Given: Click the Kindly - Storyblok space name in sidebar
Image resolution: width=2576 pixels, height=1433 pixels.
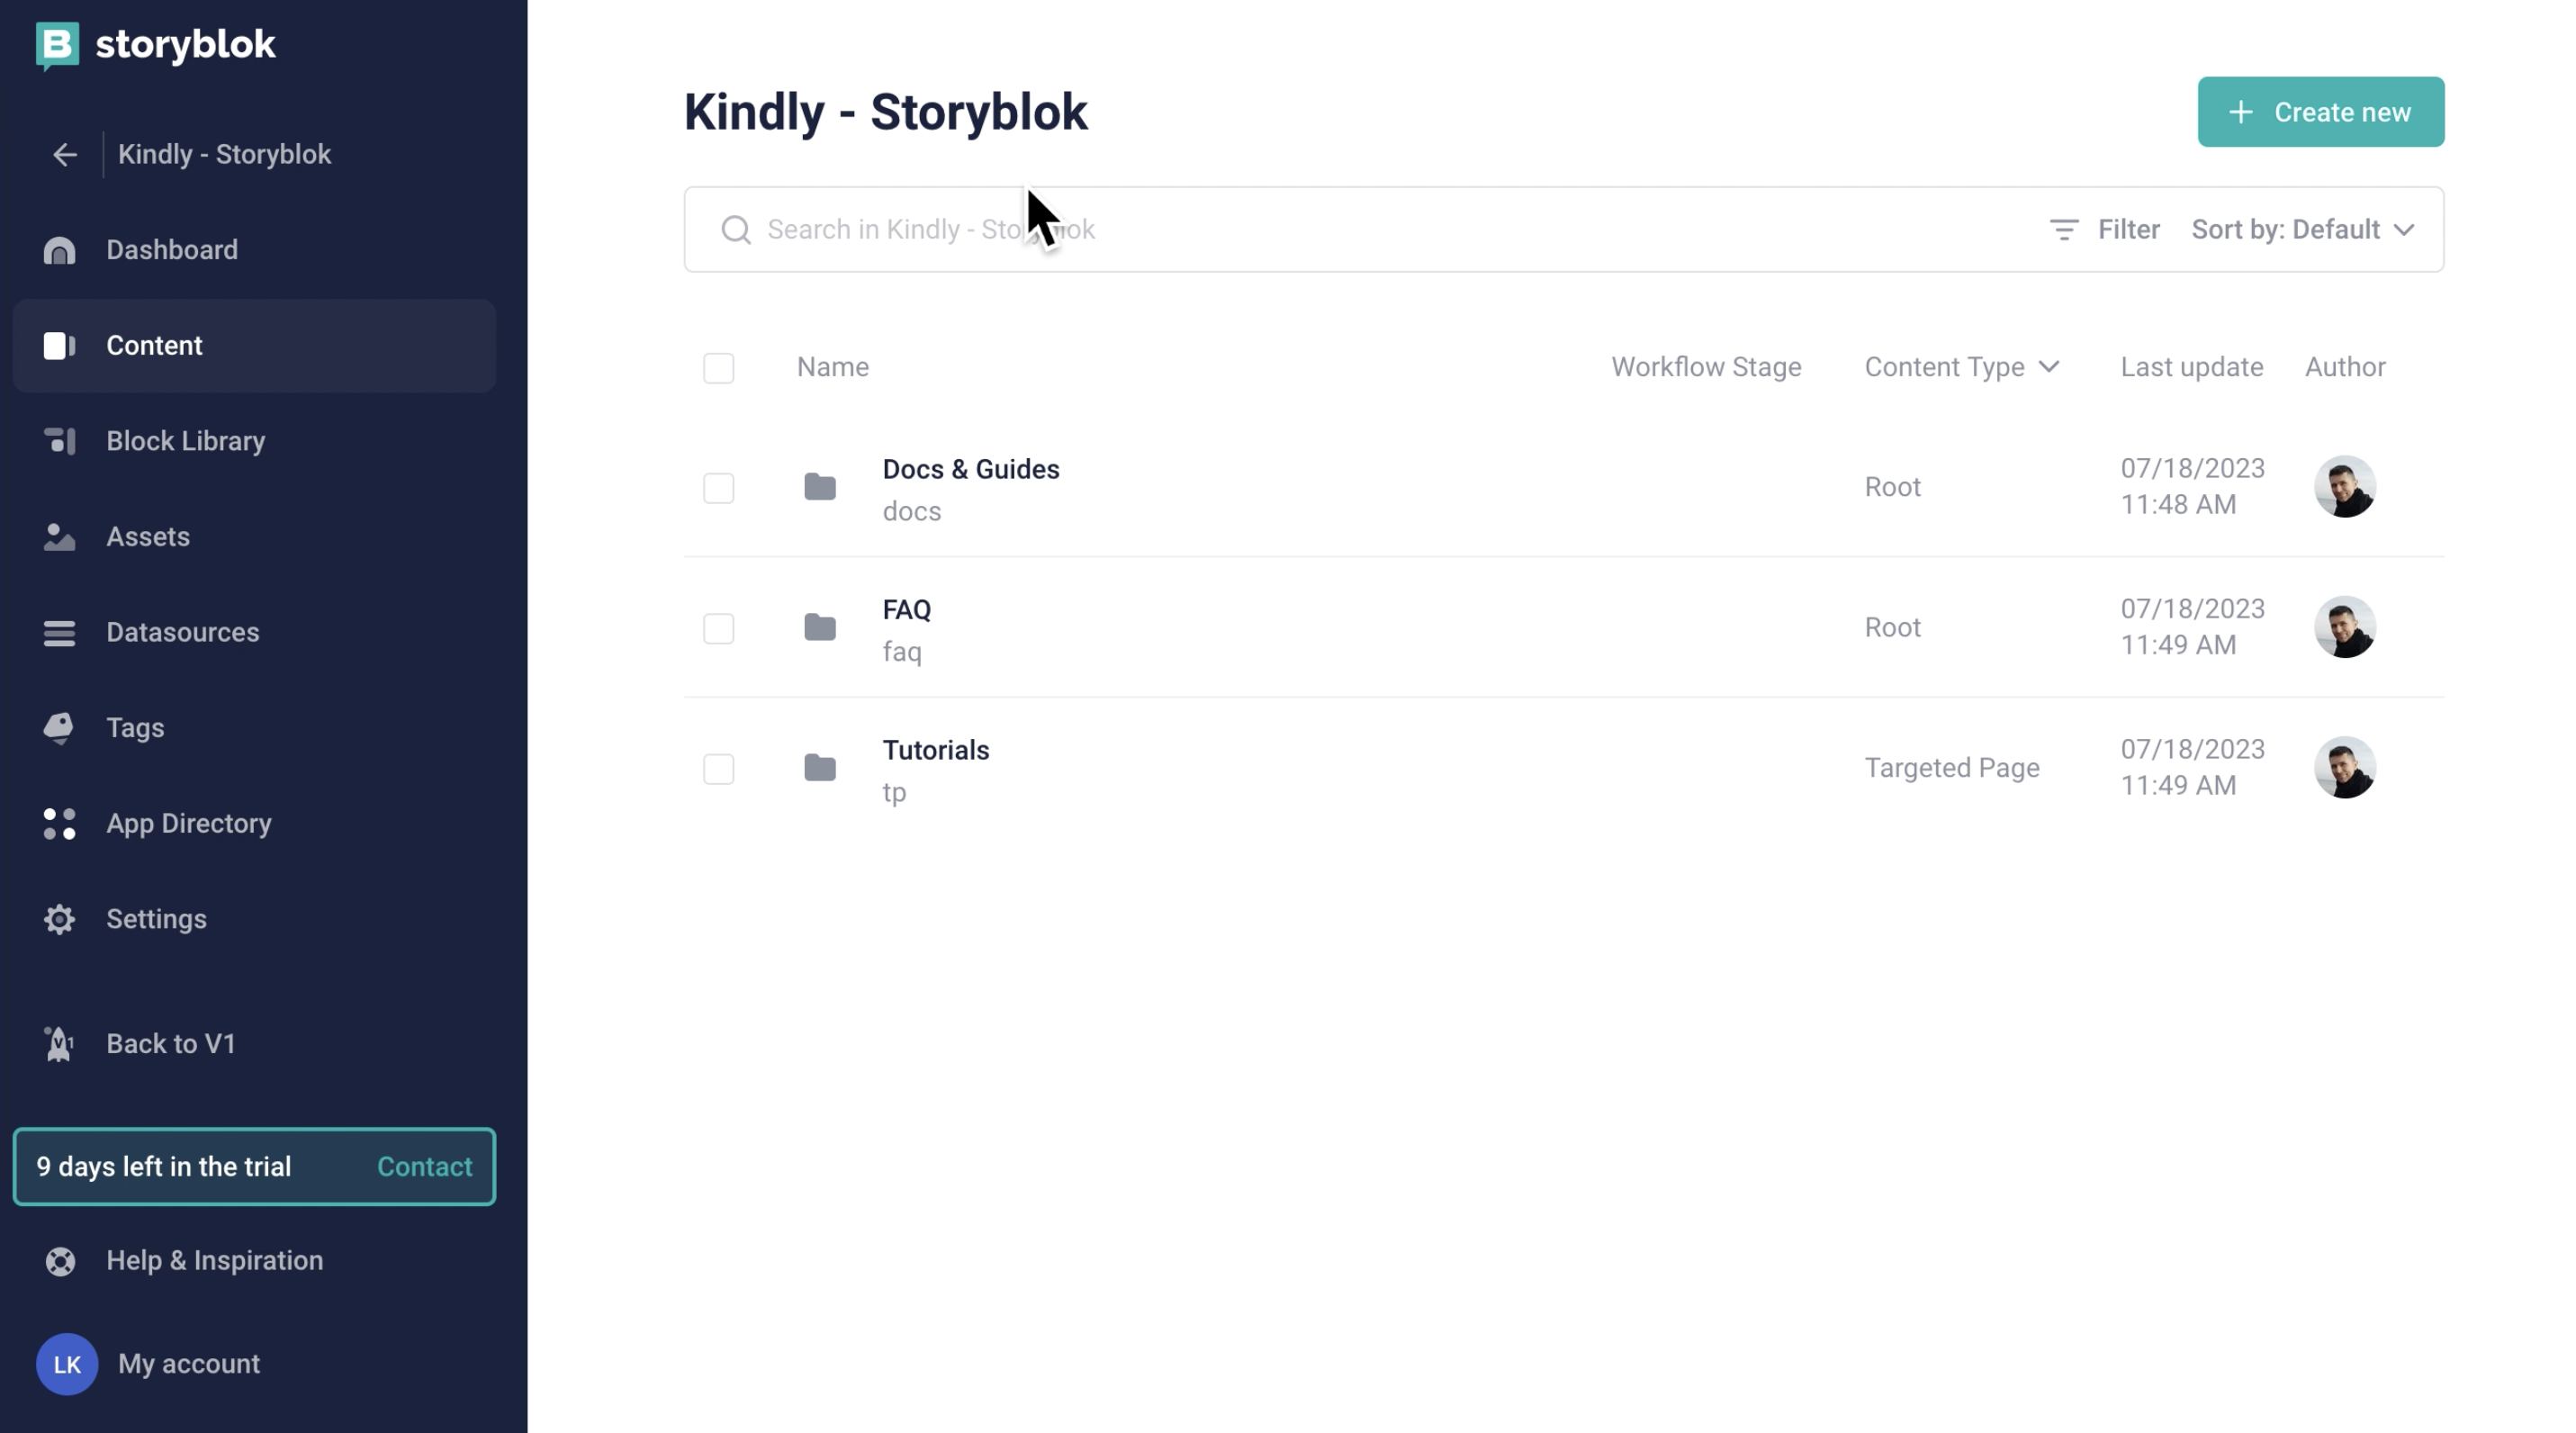Looking at the screenshot, I should tap(224, 155).
